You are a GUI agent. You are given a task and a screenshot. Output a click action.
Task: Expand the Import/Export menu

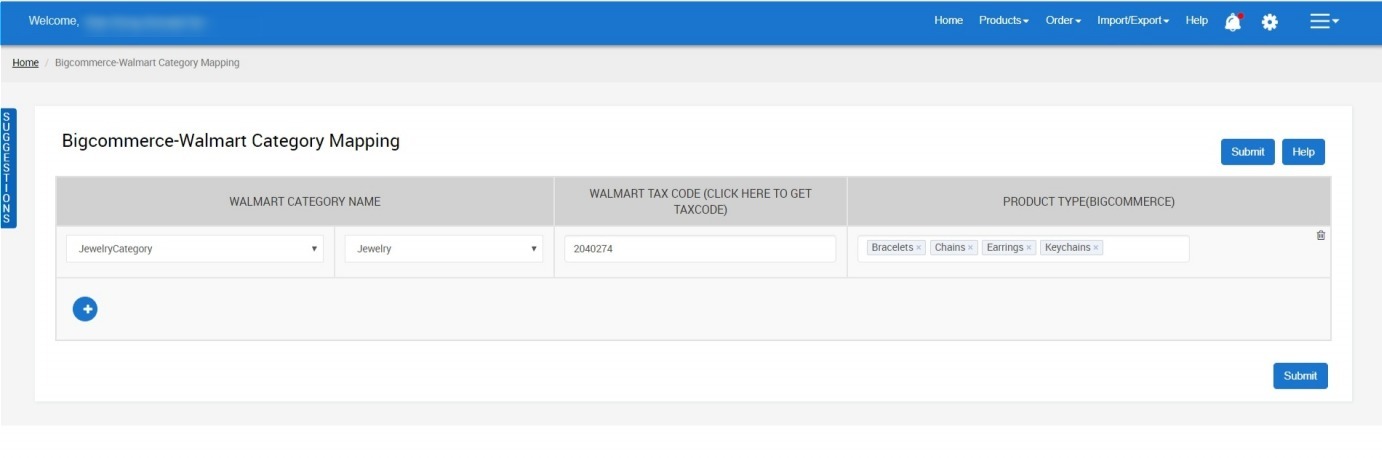[1133, 21]
